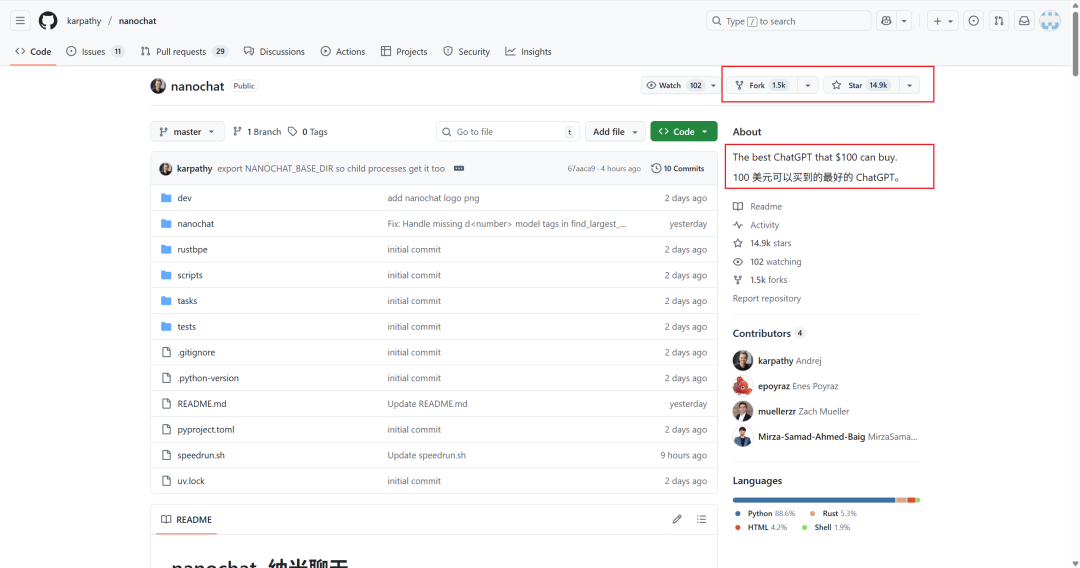Click the Rust 5.3% language entry
Image resolution: width=1080 pixels, height=568 pixels.
833,514
